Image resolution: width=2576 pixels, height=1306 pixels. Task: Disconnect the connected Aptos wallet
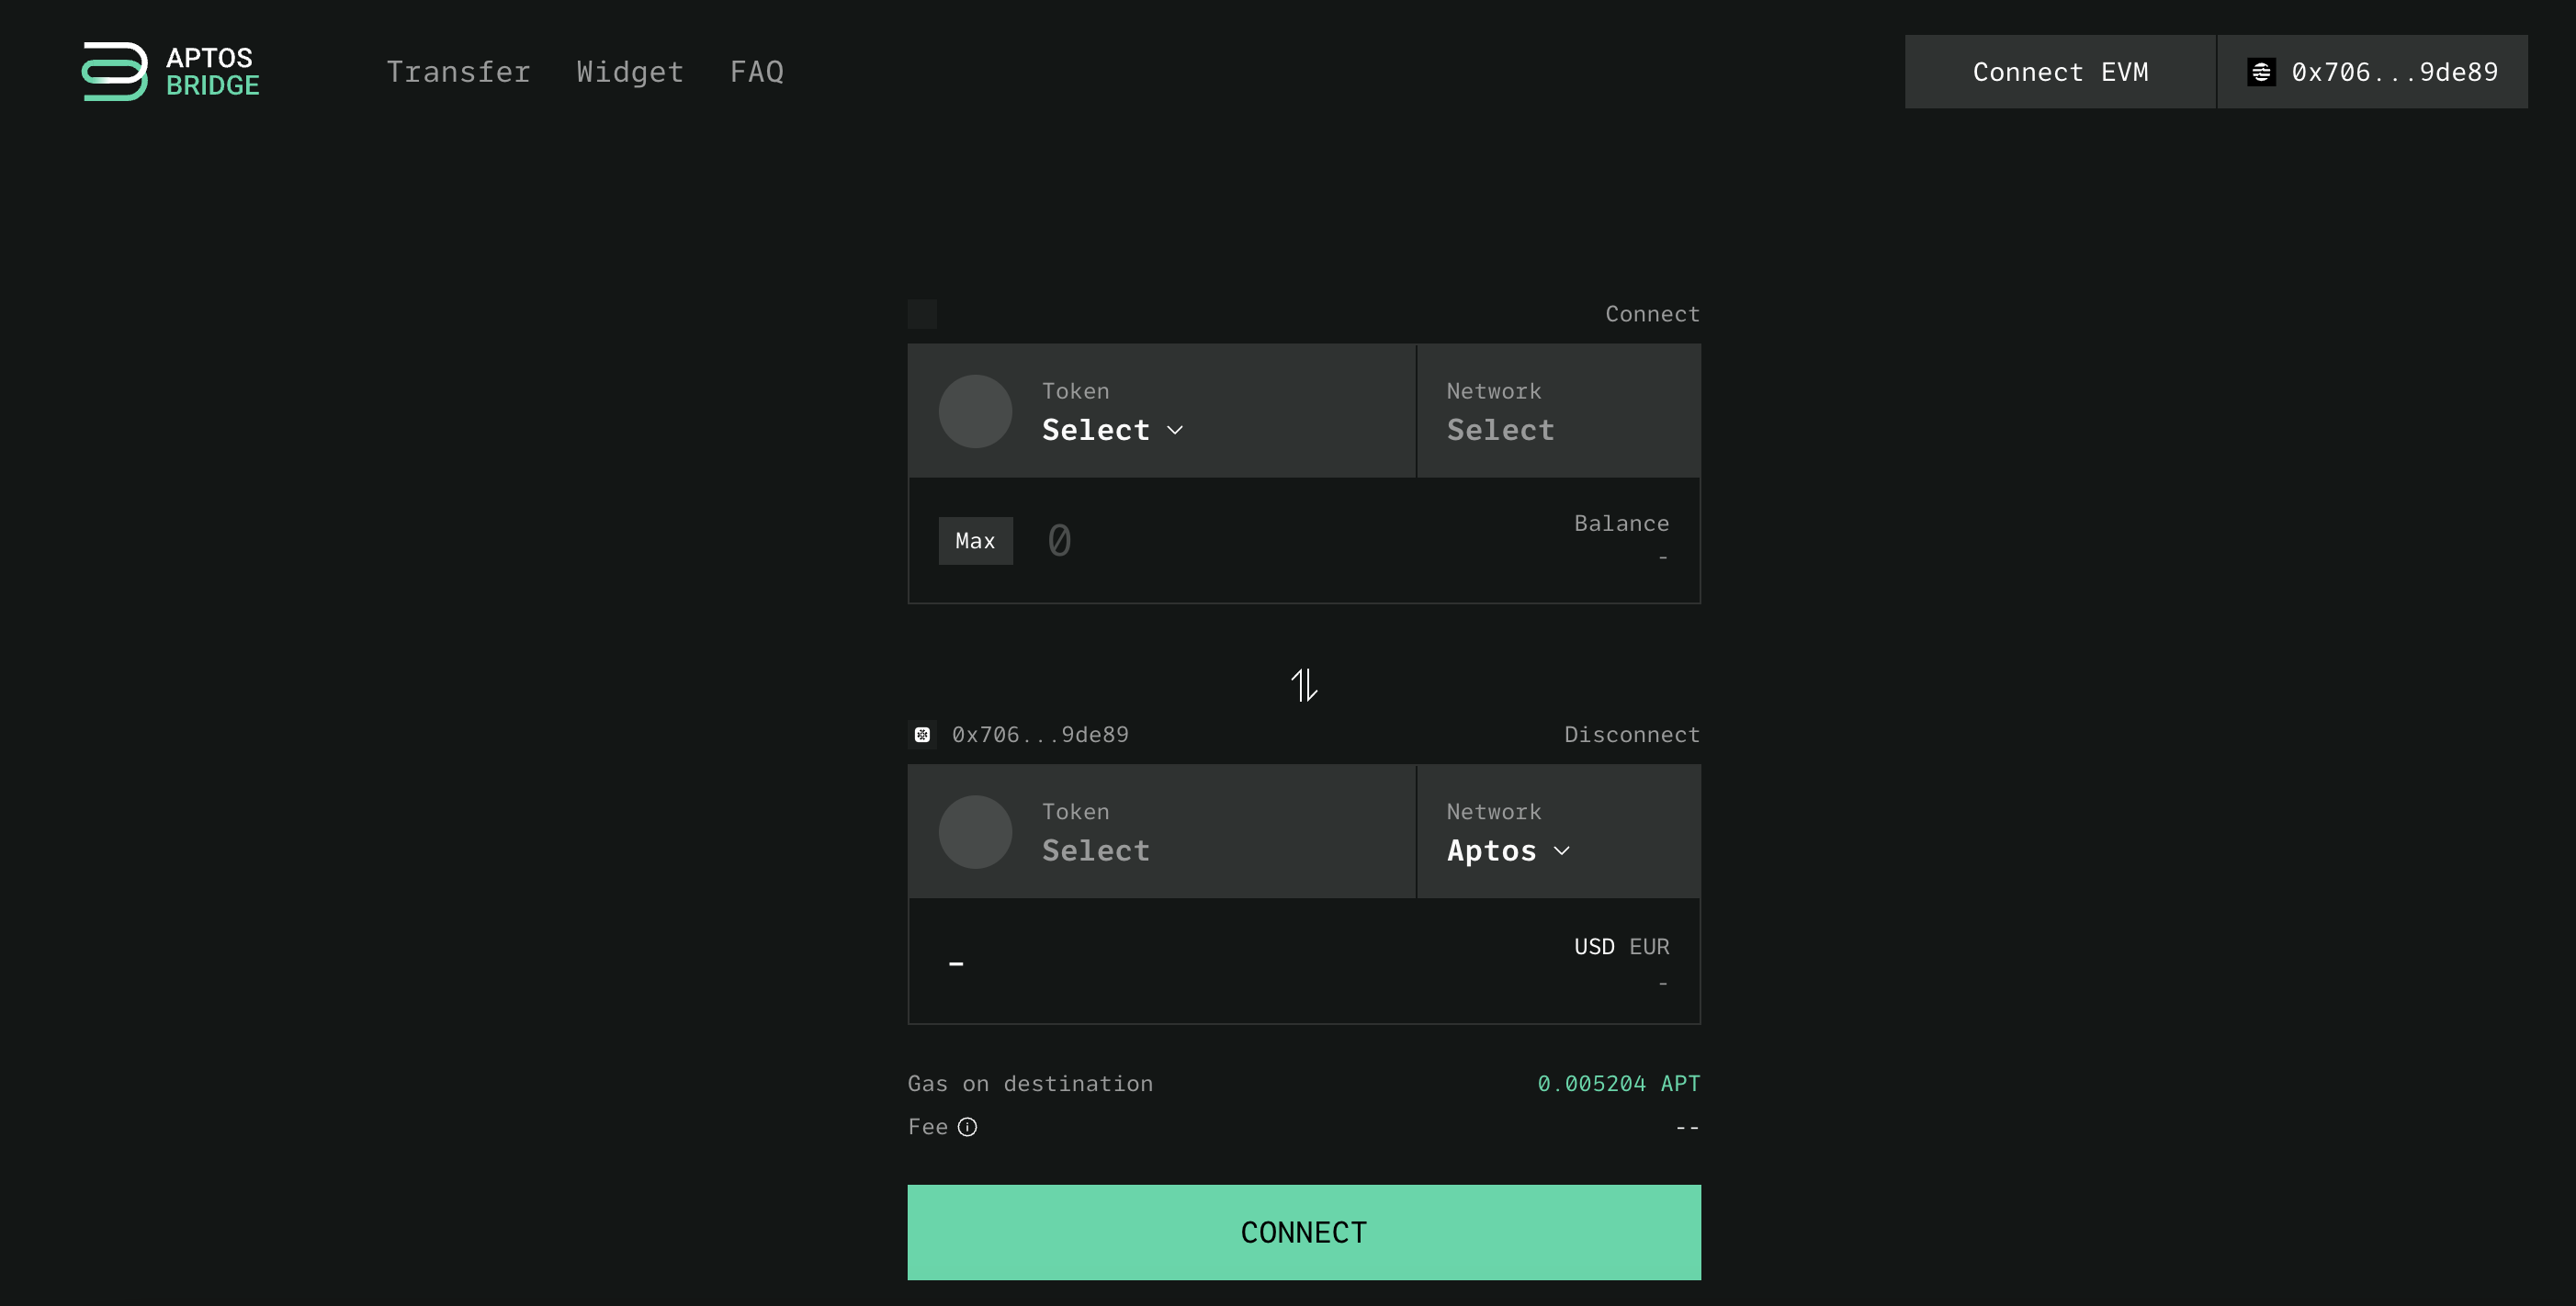(1632, 735)
